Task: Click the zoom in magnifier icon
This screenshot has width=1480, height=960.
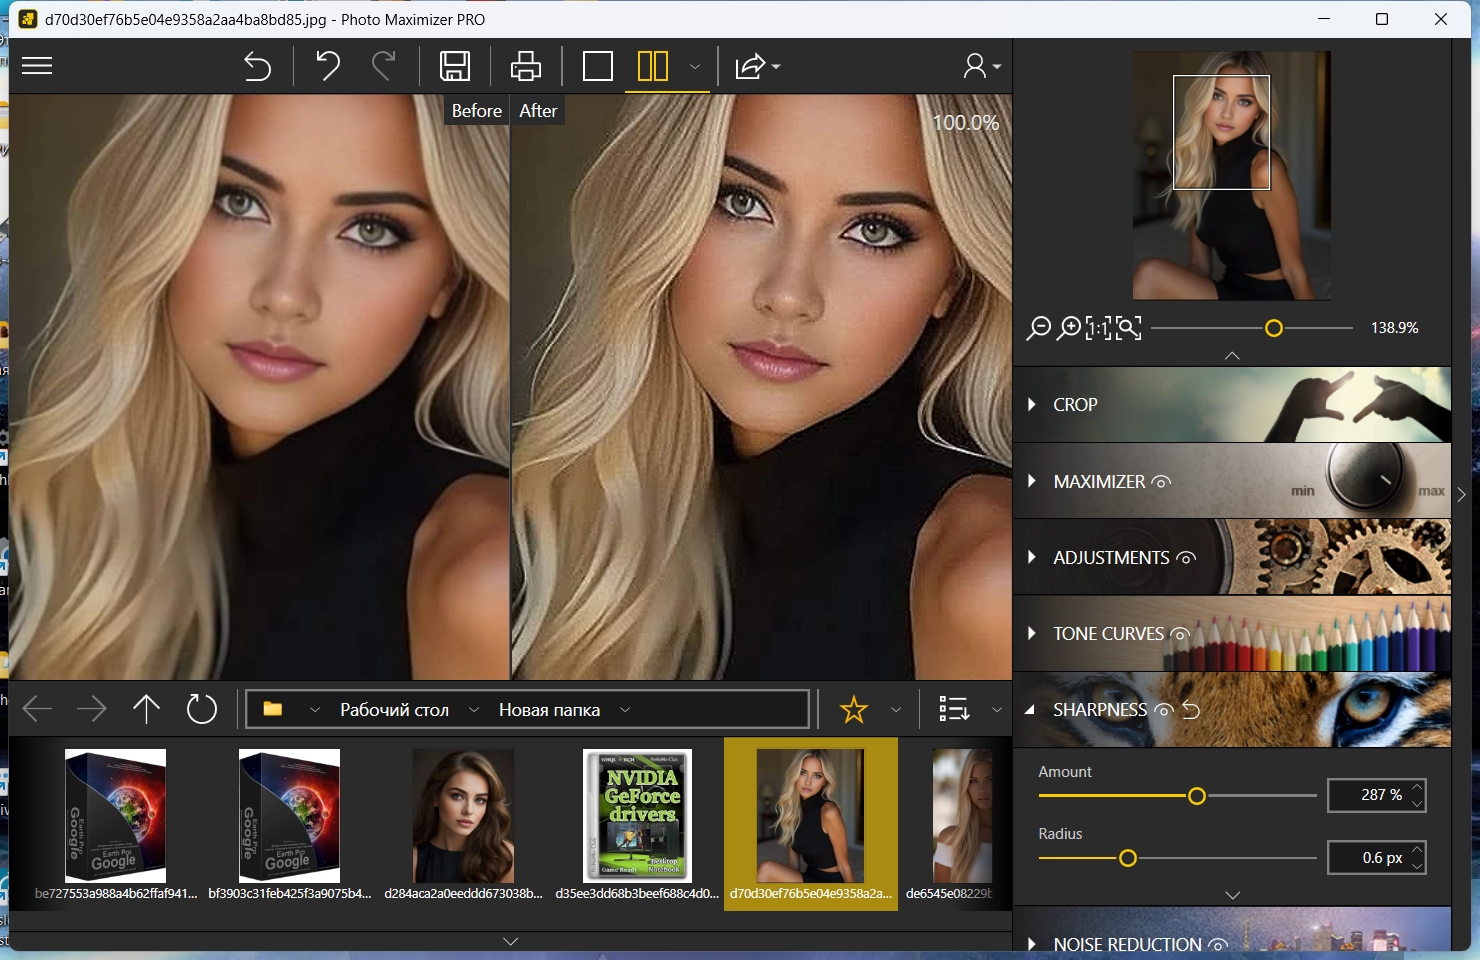Action: [1069, 328]
